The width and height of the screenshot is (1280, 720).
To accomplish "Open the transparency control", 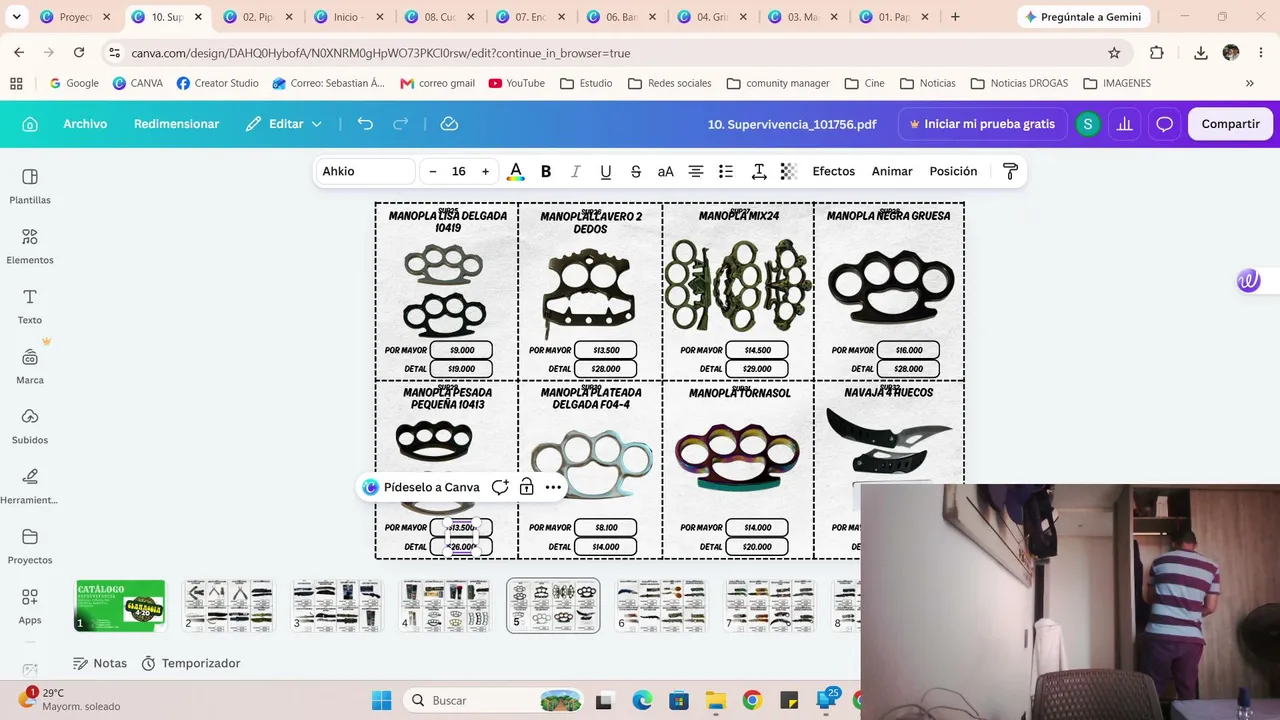I will coord(789,172).
